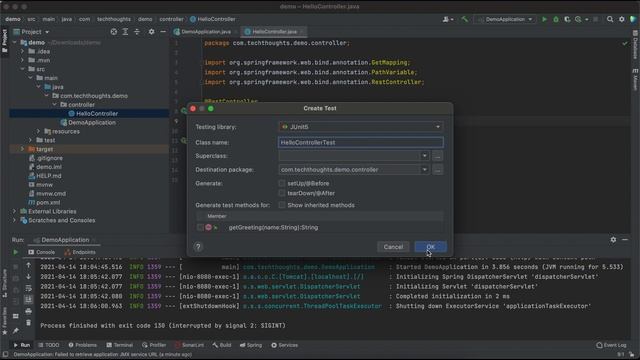640x360 pixels.
Task: Toggle the Member header select-all checkbox
Action: tap(200, 216)
